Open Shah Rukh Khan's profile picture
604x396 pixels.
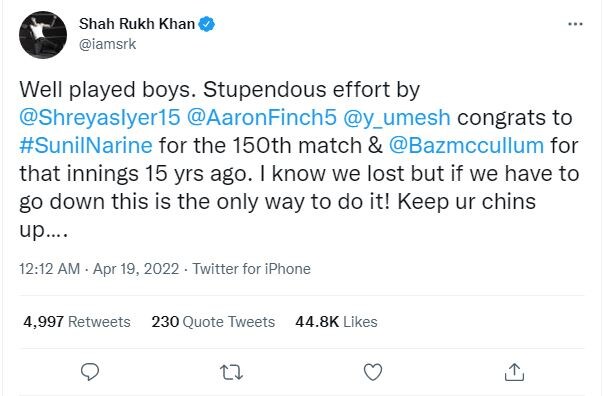pyautogui.click(x=43, y=35)
